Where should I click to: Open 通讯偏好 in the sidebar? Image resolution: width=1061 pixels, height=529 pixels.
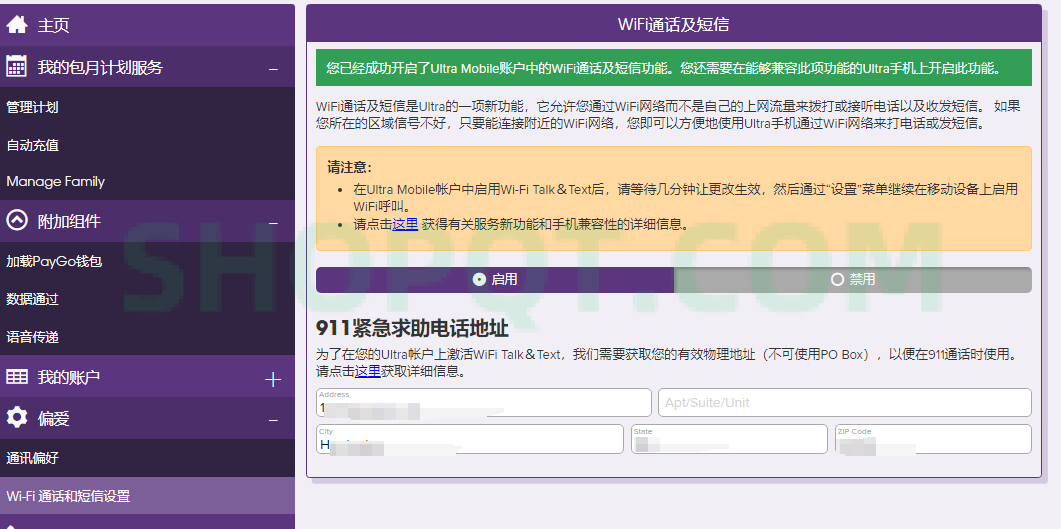point(32,458)
